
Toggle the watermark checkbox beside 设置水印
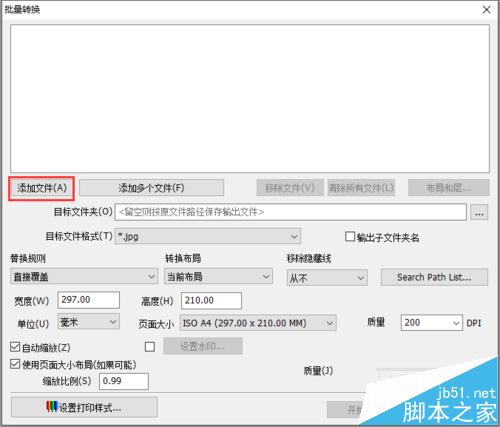[150, 347]
